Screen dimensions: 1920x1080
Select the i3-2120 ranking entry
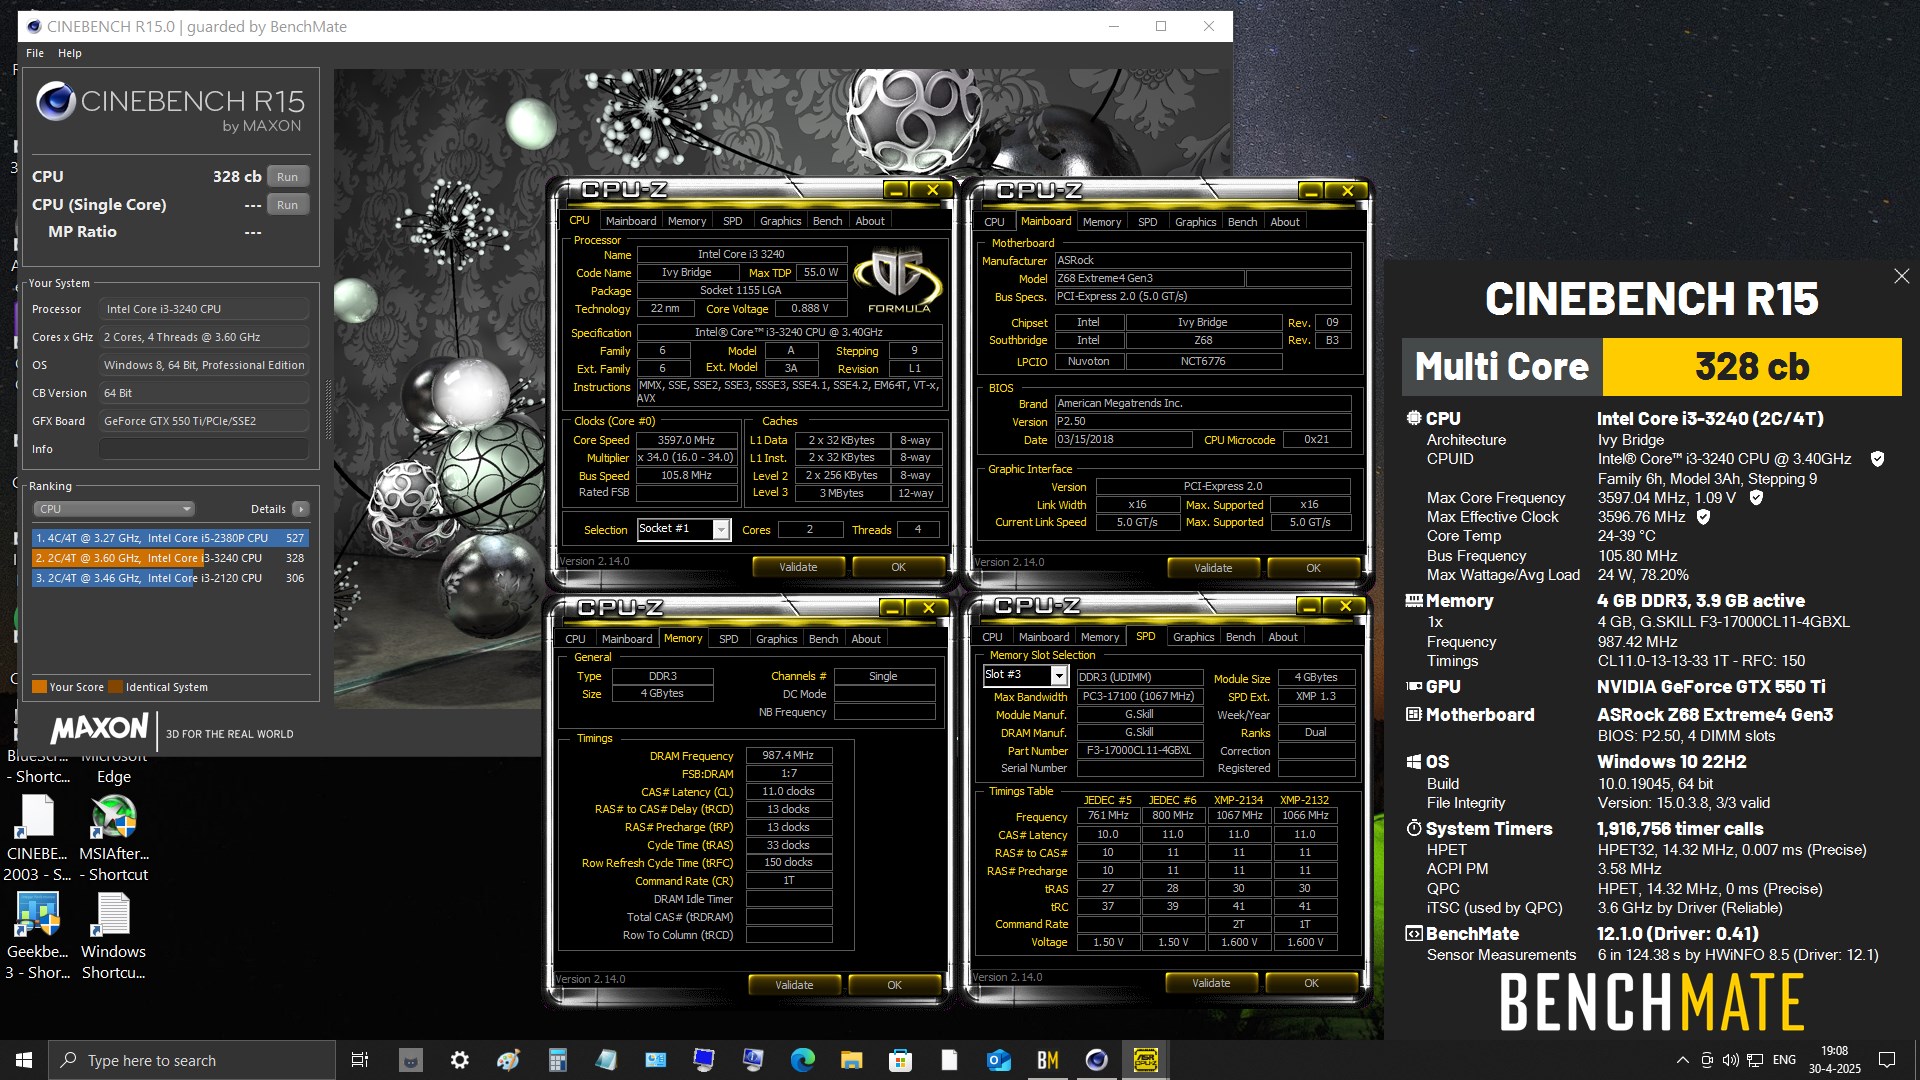coord(170,578)
